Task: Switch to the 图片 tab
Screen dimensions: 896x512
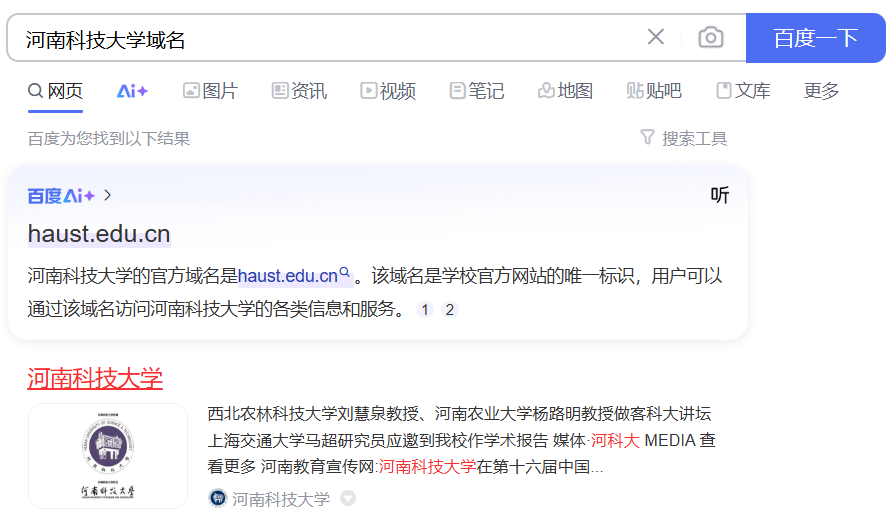Action: (210, 91)
